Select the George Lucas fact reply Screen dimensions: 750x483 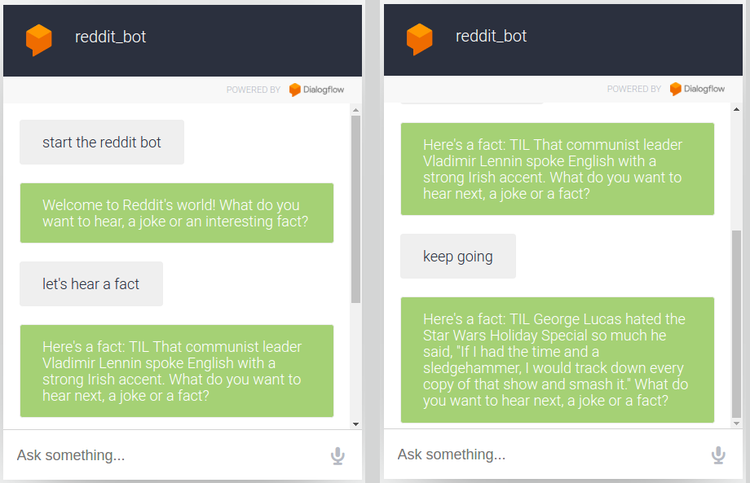tap(557, 360)
